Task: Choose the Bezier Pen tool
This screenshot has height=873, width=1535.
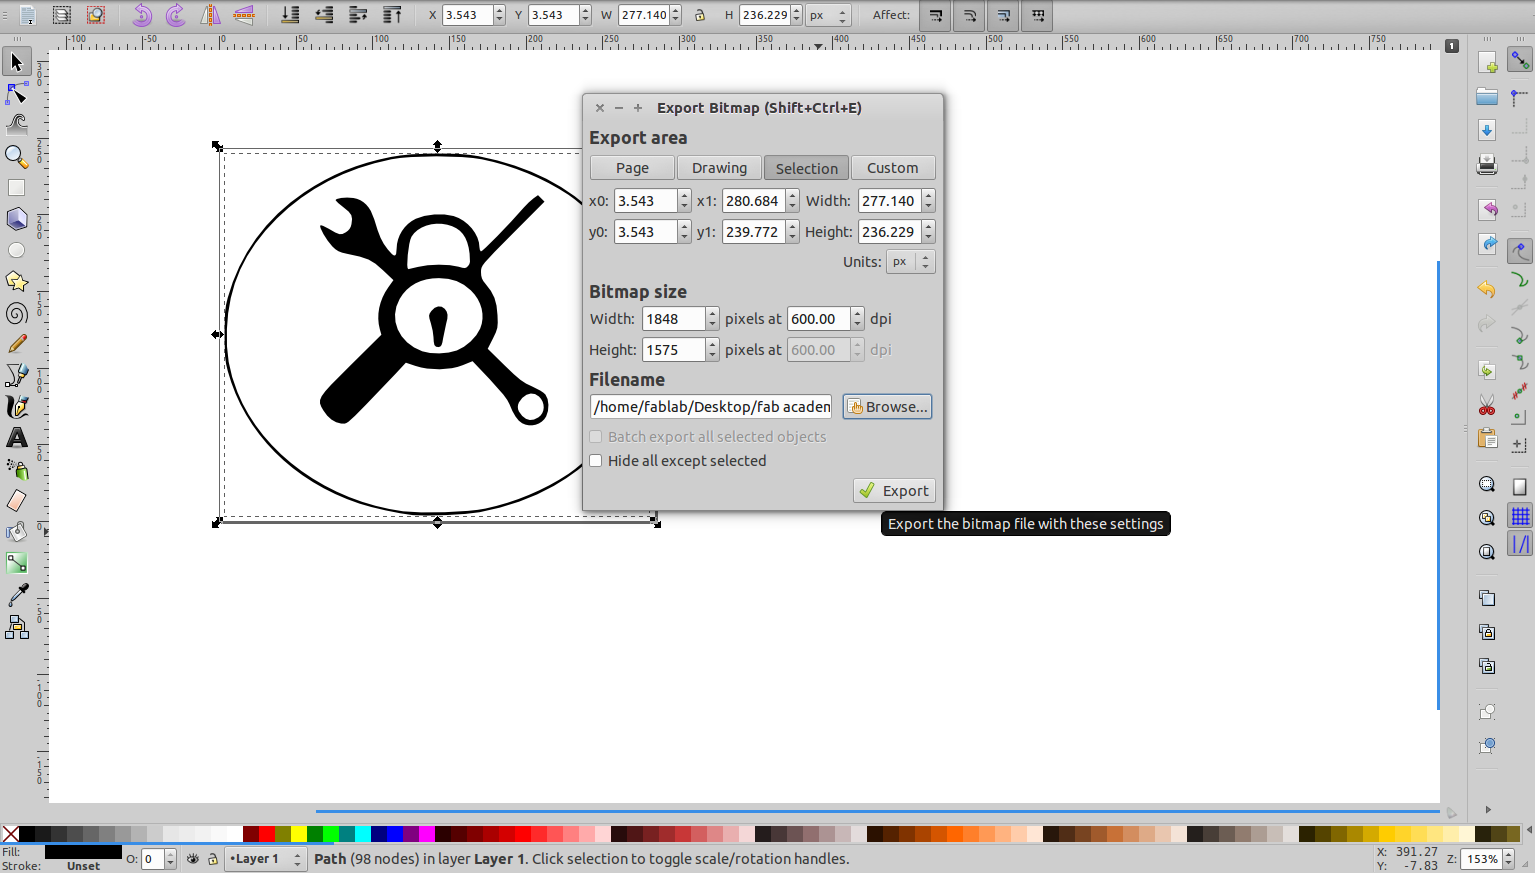Action: tap(16, 375)
